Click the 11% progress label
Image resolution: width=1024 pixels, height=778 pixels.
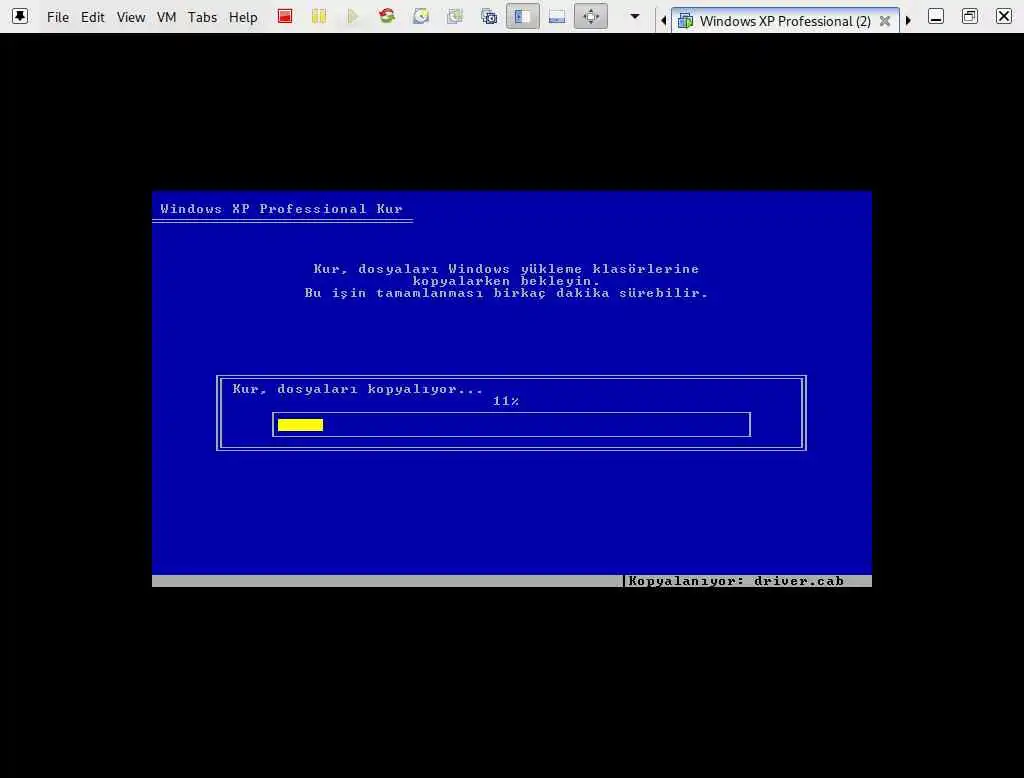tap(506, 401)
